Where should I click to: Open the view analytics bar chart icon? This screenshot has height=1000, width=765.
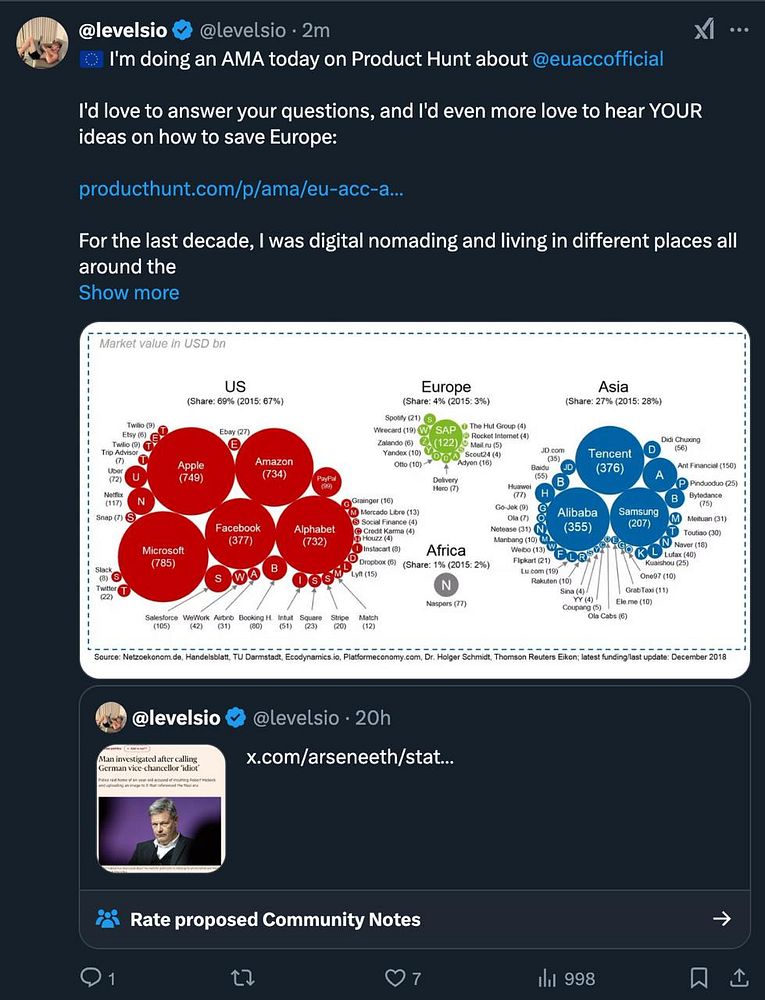[x=548, y=977]
